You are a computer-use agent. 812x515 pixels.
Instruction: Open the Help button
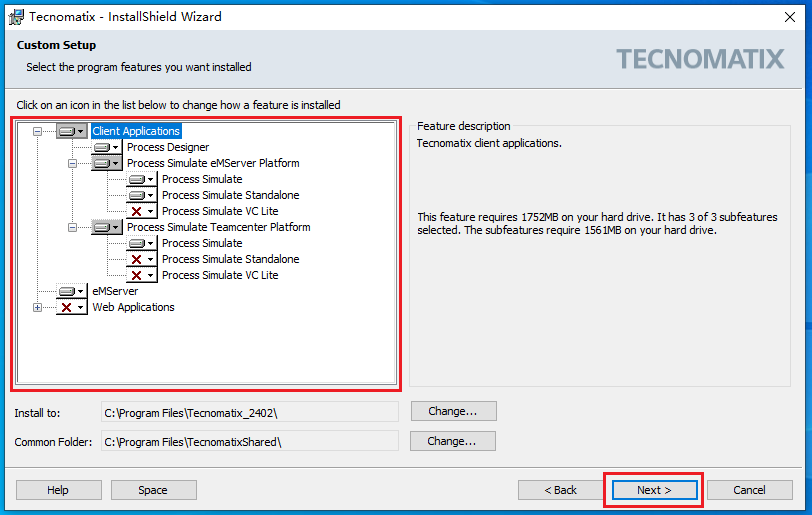(x=58, y=490)
